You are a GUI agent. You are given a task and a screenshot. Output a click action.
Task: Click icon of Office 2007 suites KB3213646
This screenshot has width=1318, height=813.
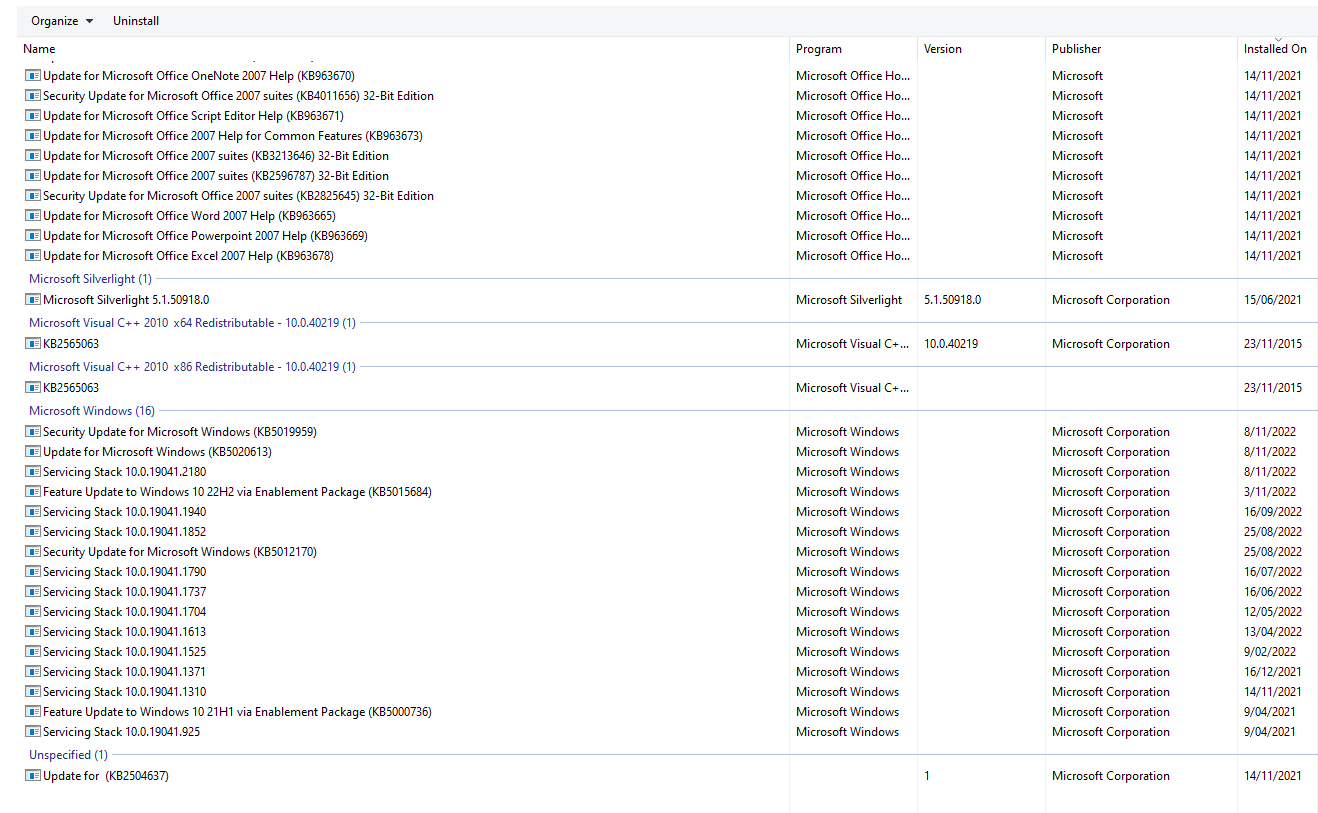click(x=33, y=156)
